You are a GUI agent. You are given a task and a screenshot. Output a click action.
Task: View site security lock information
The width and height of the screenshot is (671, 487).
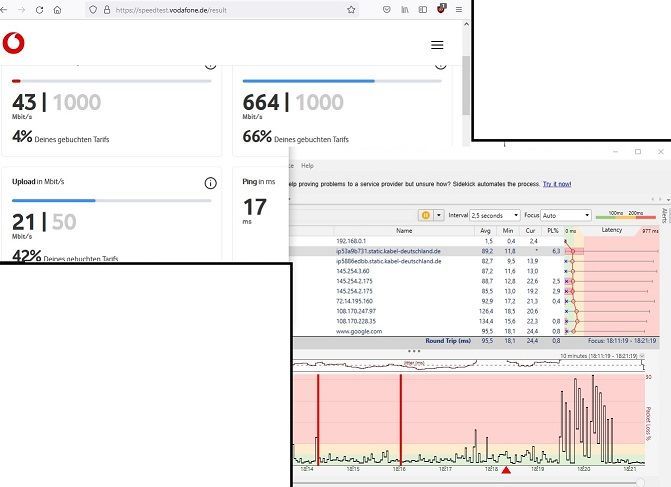pos(107,10)
